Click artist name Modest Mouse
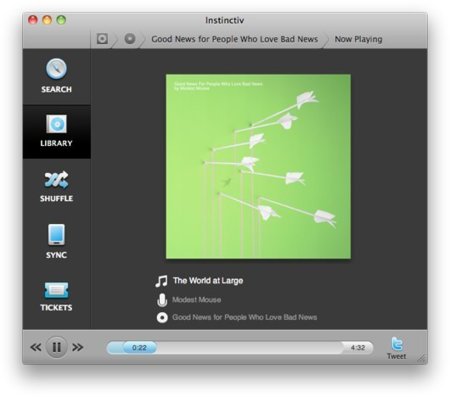This screenshot has width=450, height=397. (197, 300)
